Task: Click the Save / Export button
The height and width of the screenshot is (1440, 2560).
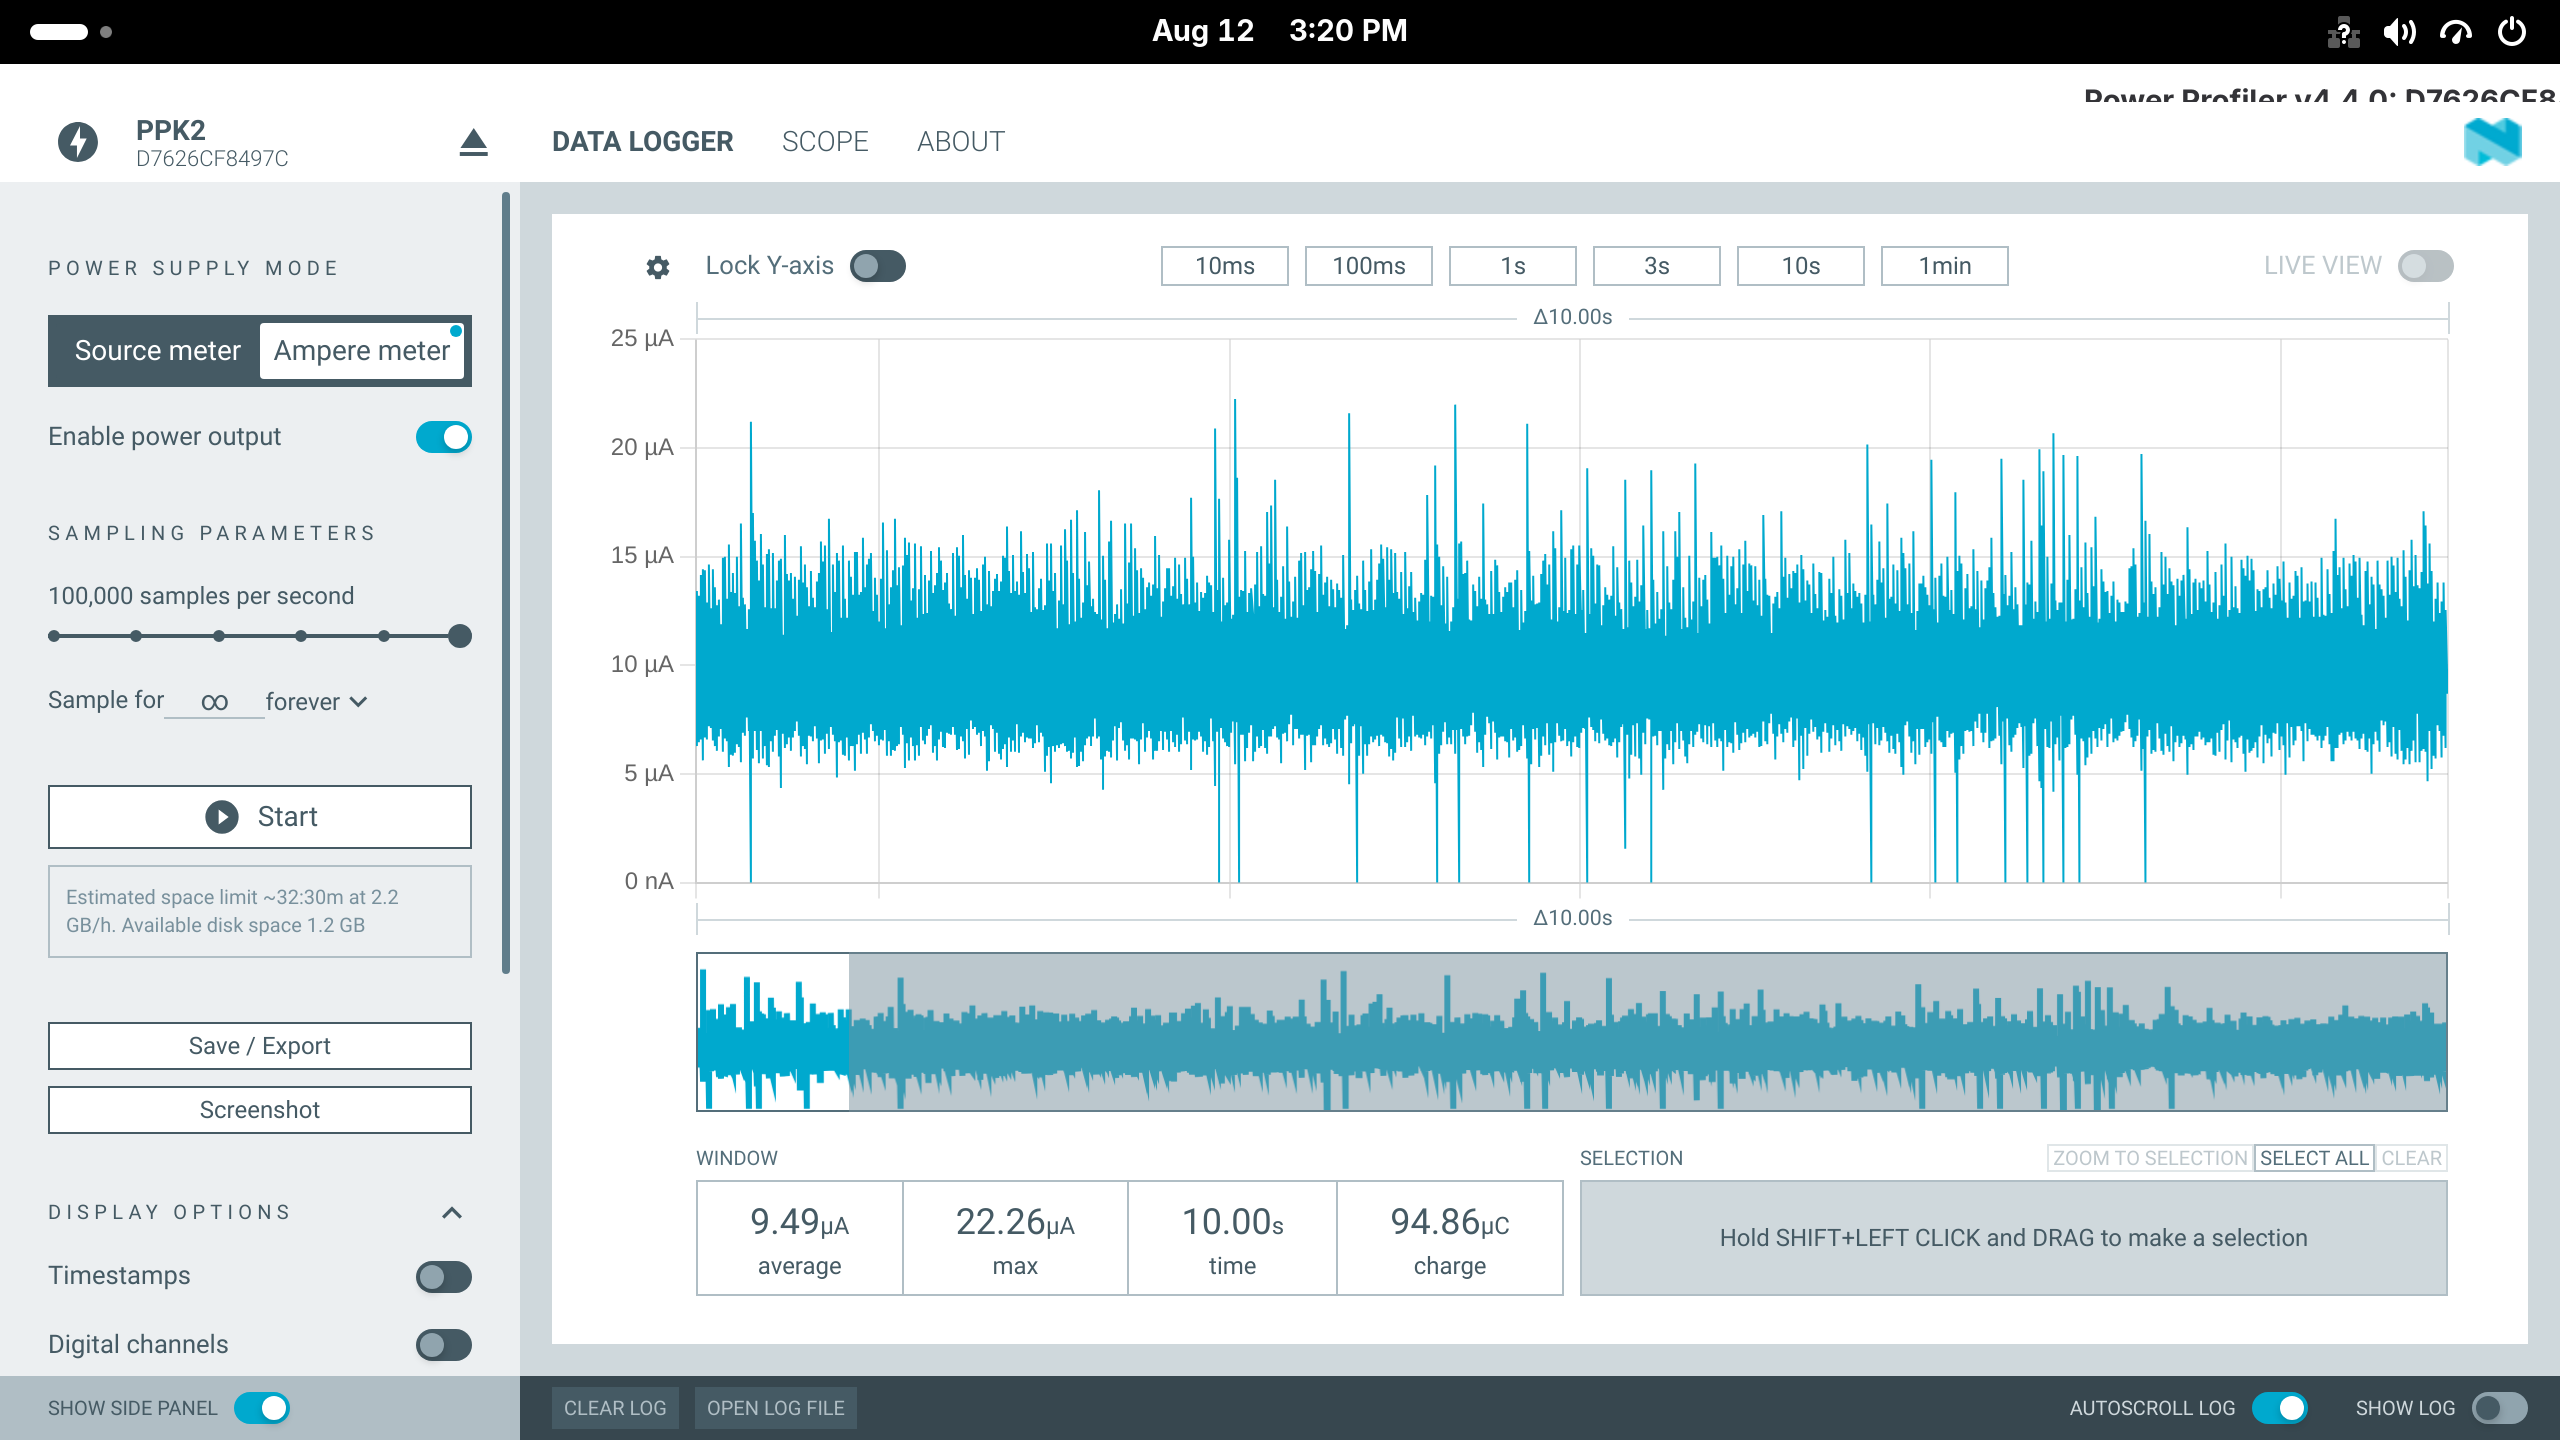Action: click(x=260, y=1046)
